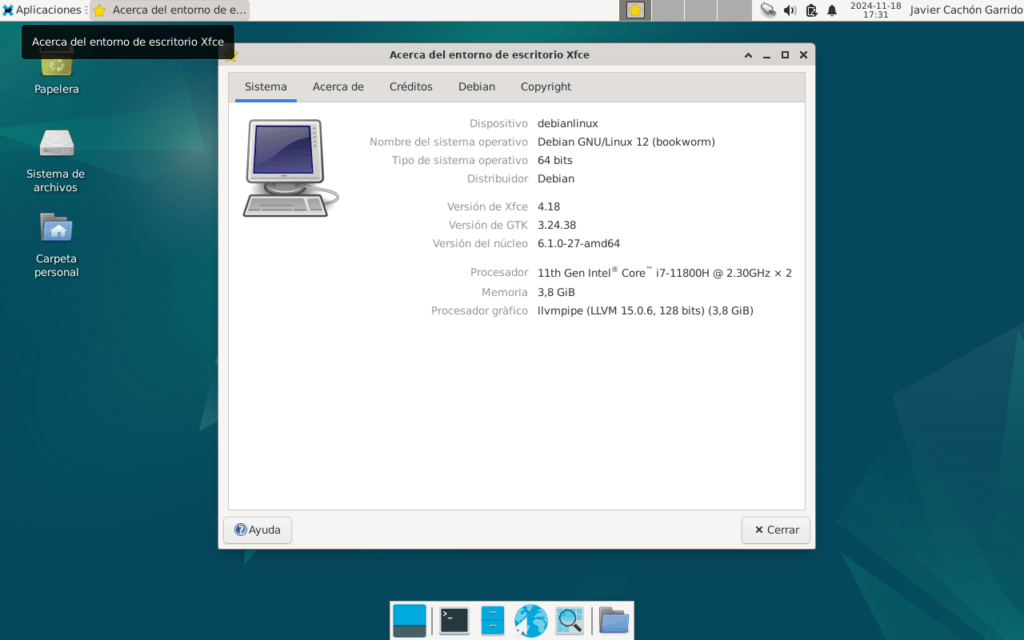This screenshot has height=640, width=1024.
Task: Maximize the Acerca del entorno window
Action: (x=785, y=55)
